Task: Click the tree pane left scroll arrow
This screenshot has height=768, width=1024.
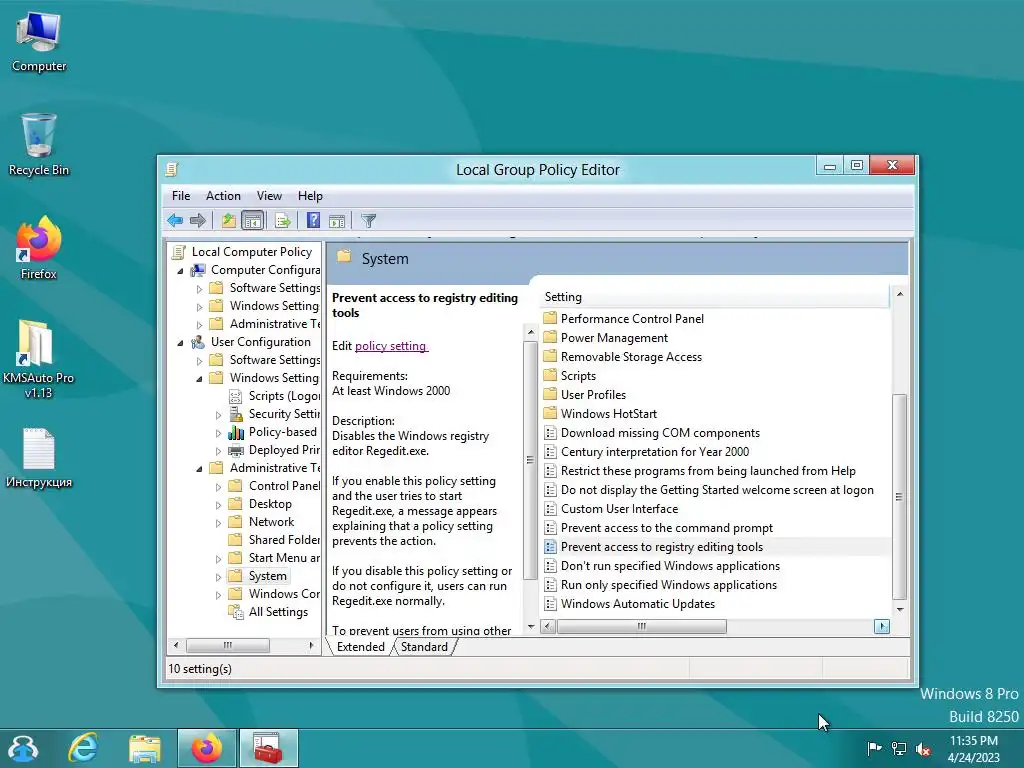Action: pos(176,645)
